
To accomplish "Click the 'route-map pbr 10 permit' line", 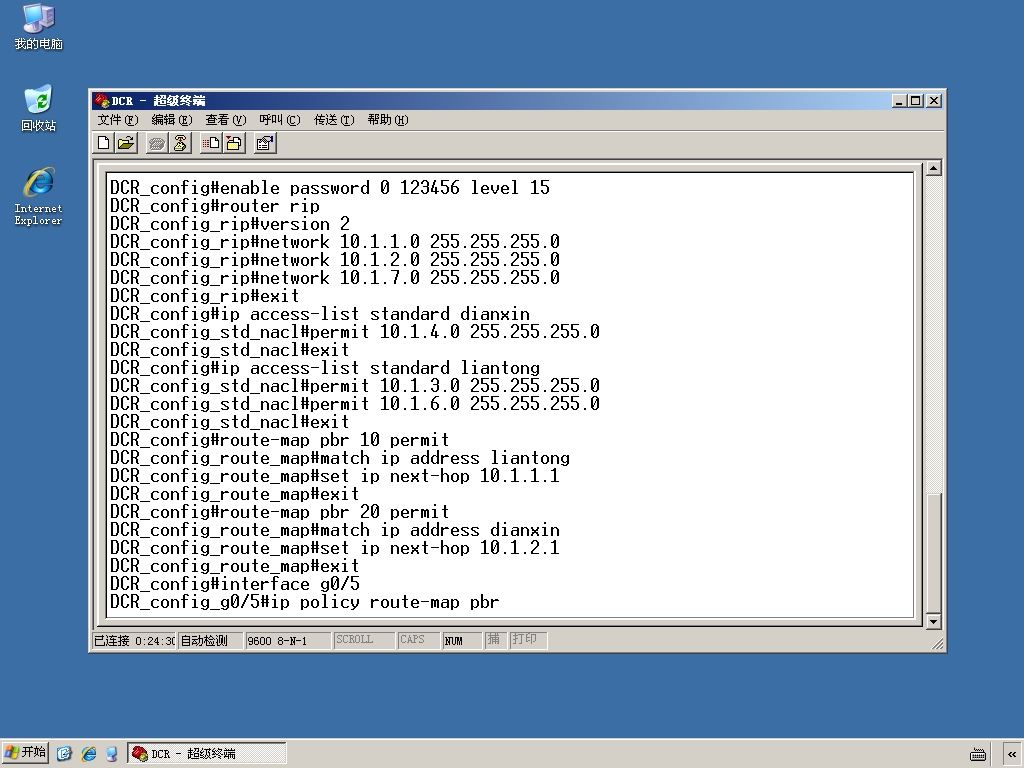I will (x=280, y=440).
